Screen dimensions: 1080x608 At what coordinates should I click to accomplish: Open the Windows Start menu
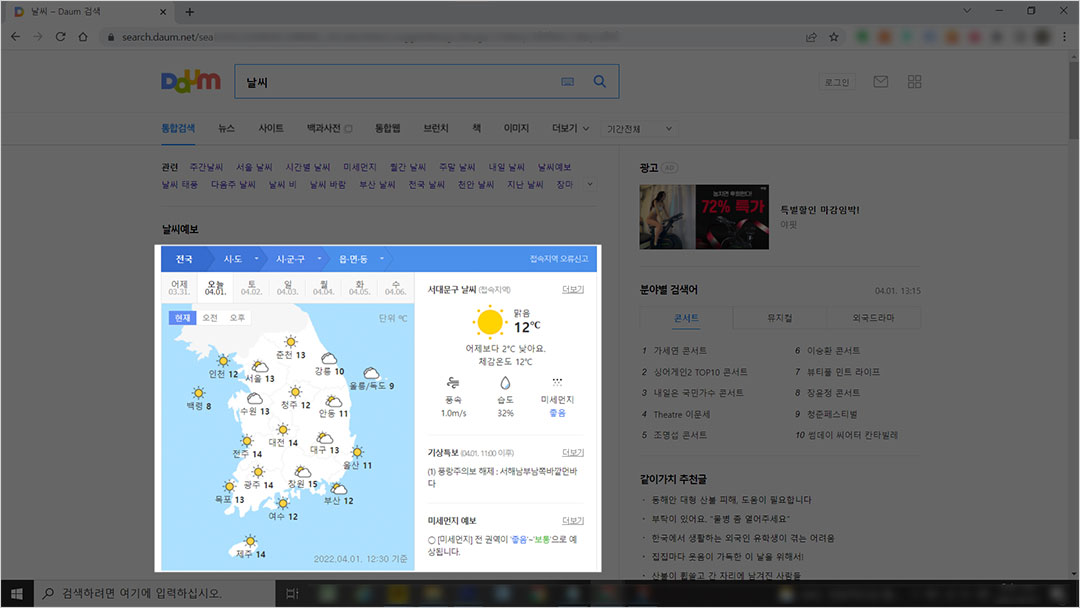17,593
